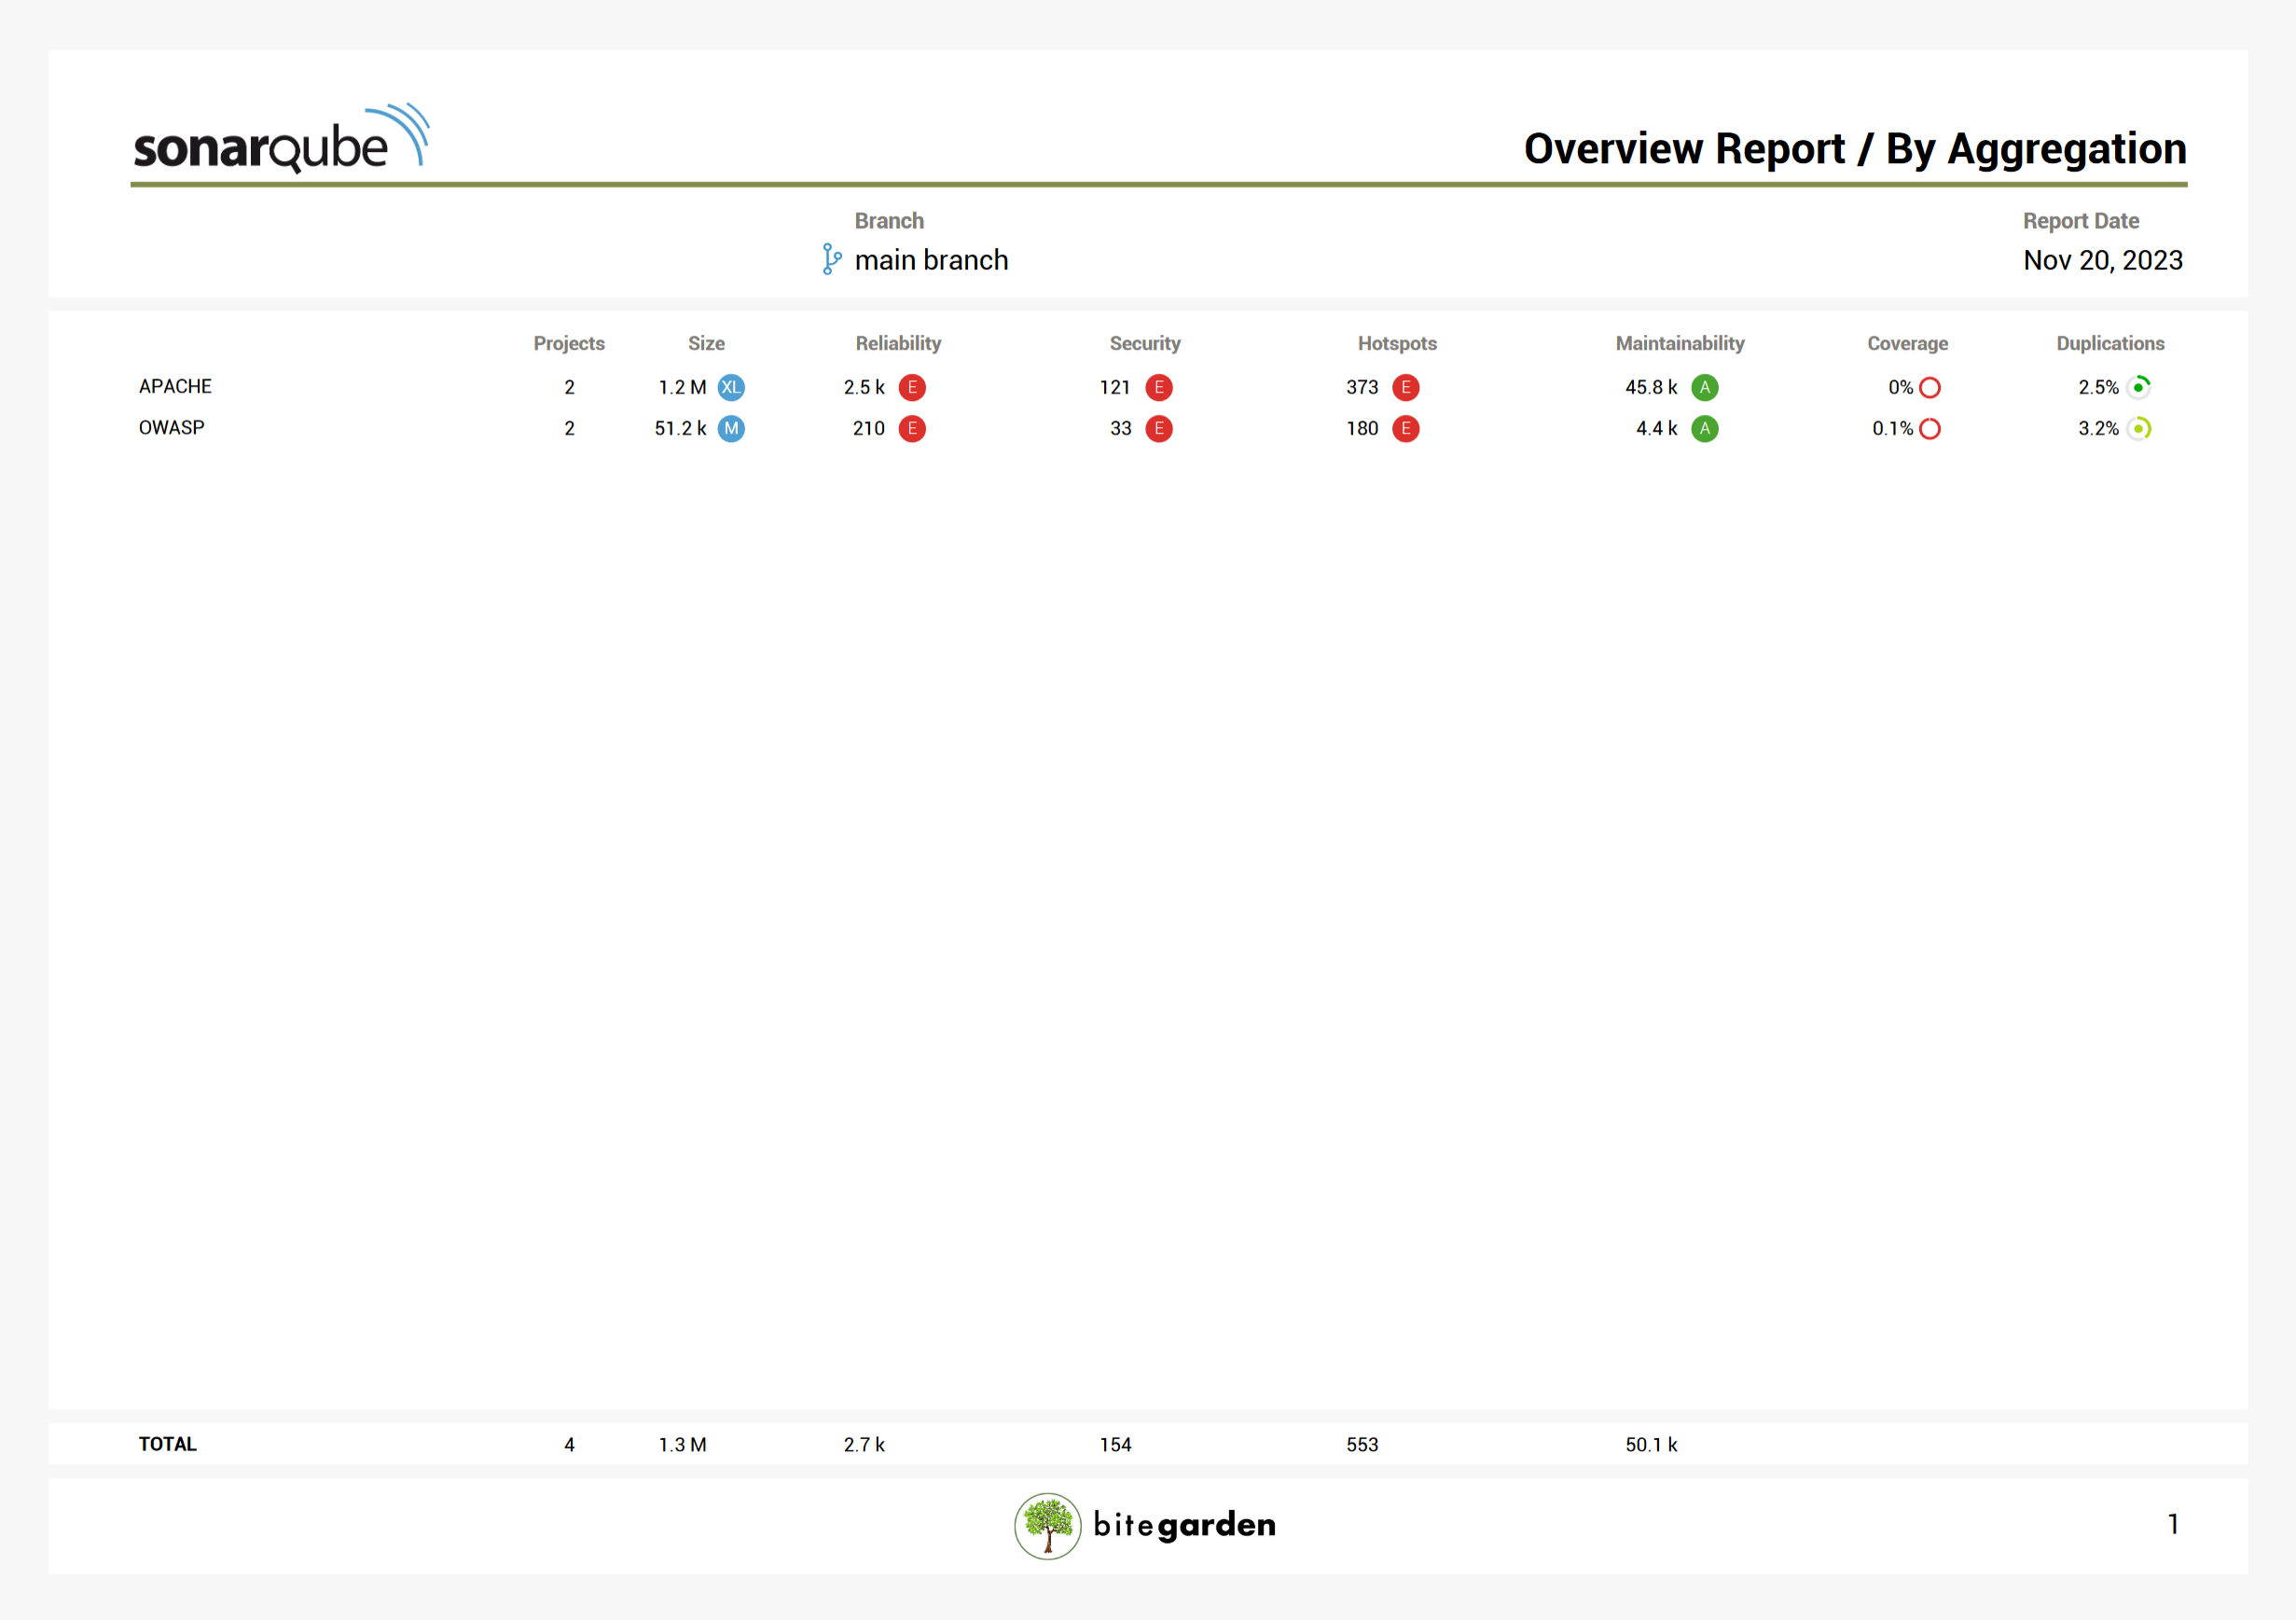The height and width of the screenshot is (1620, 2296).
Task: Click APACHE hotspots E rating badge
Action: click(x=1406, y=387)
